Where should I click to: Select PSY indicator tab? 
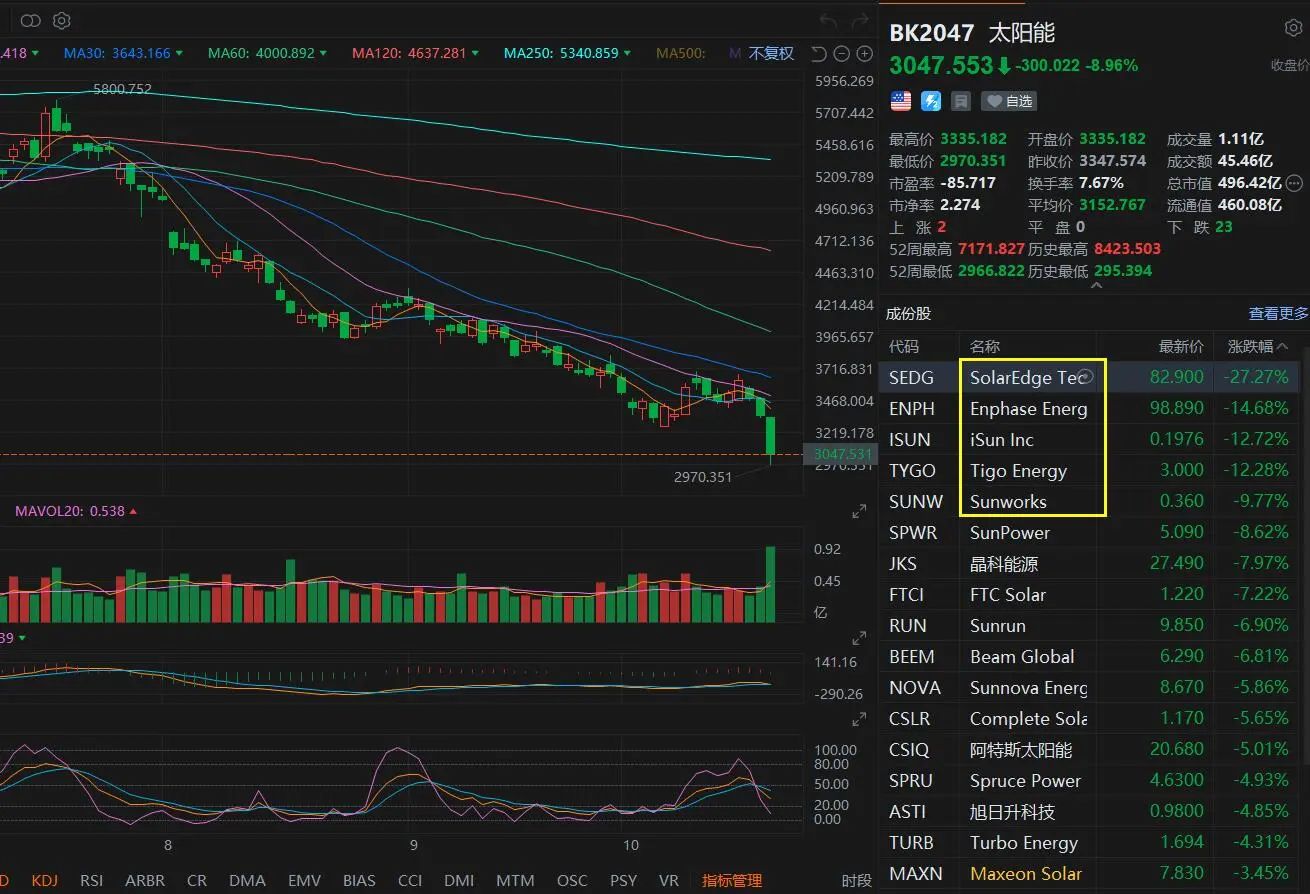coord(623,881)
